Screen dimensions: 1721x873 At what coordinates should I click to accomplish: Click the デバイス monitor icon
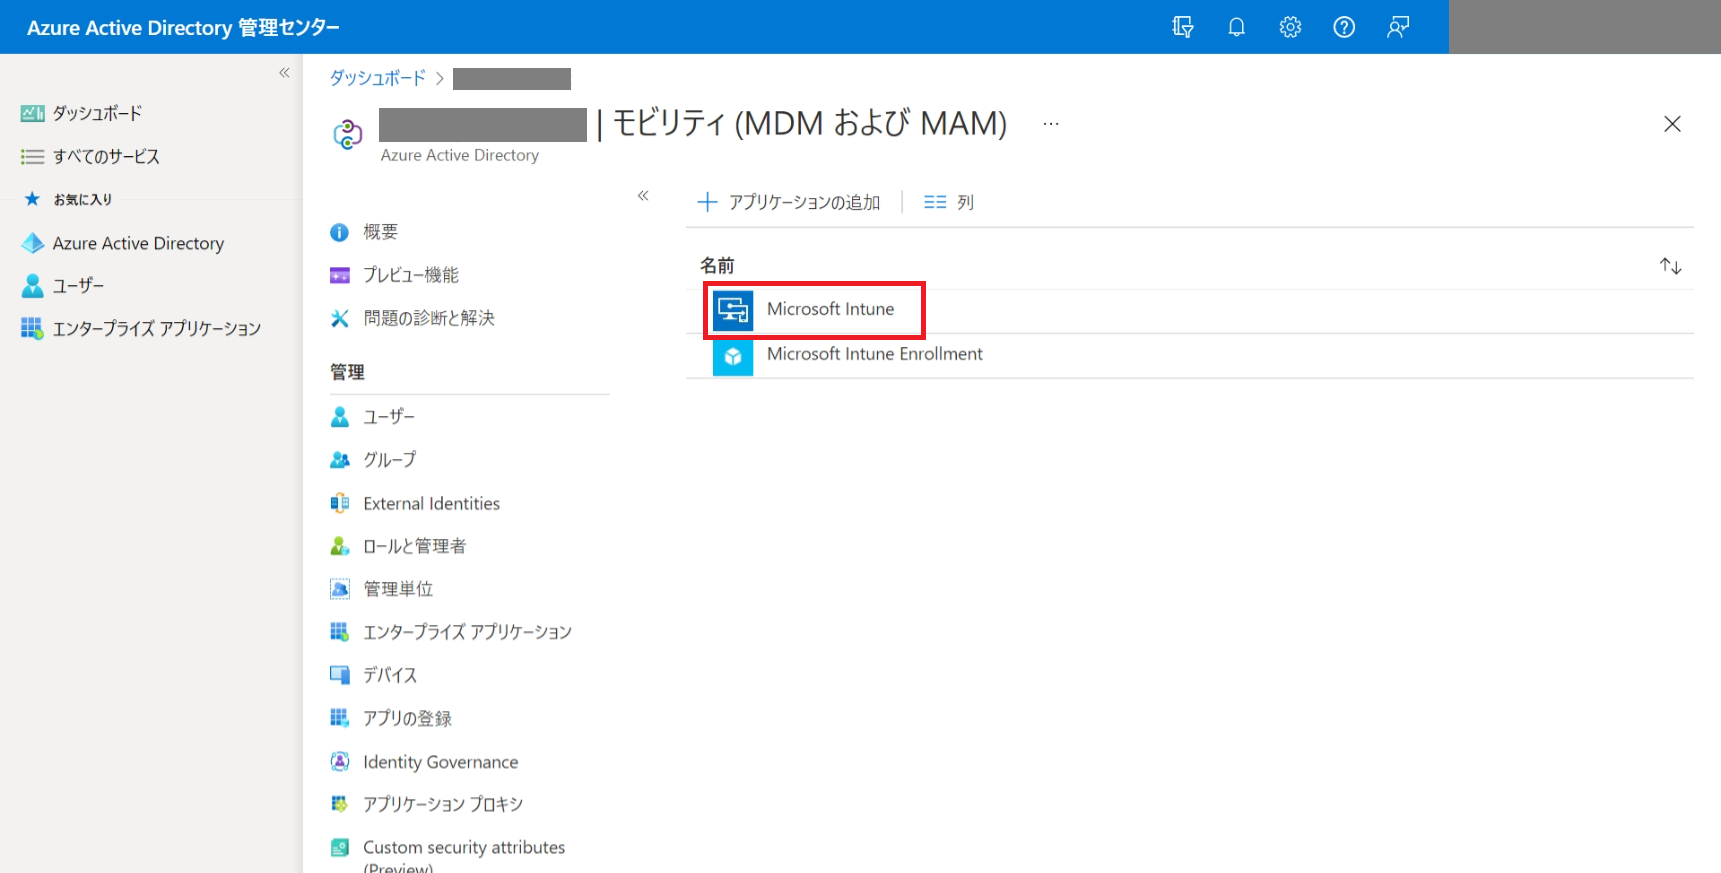coord(340,675)
